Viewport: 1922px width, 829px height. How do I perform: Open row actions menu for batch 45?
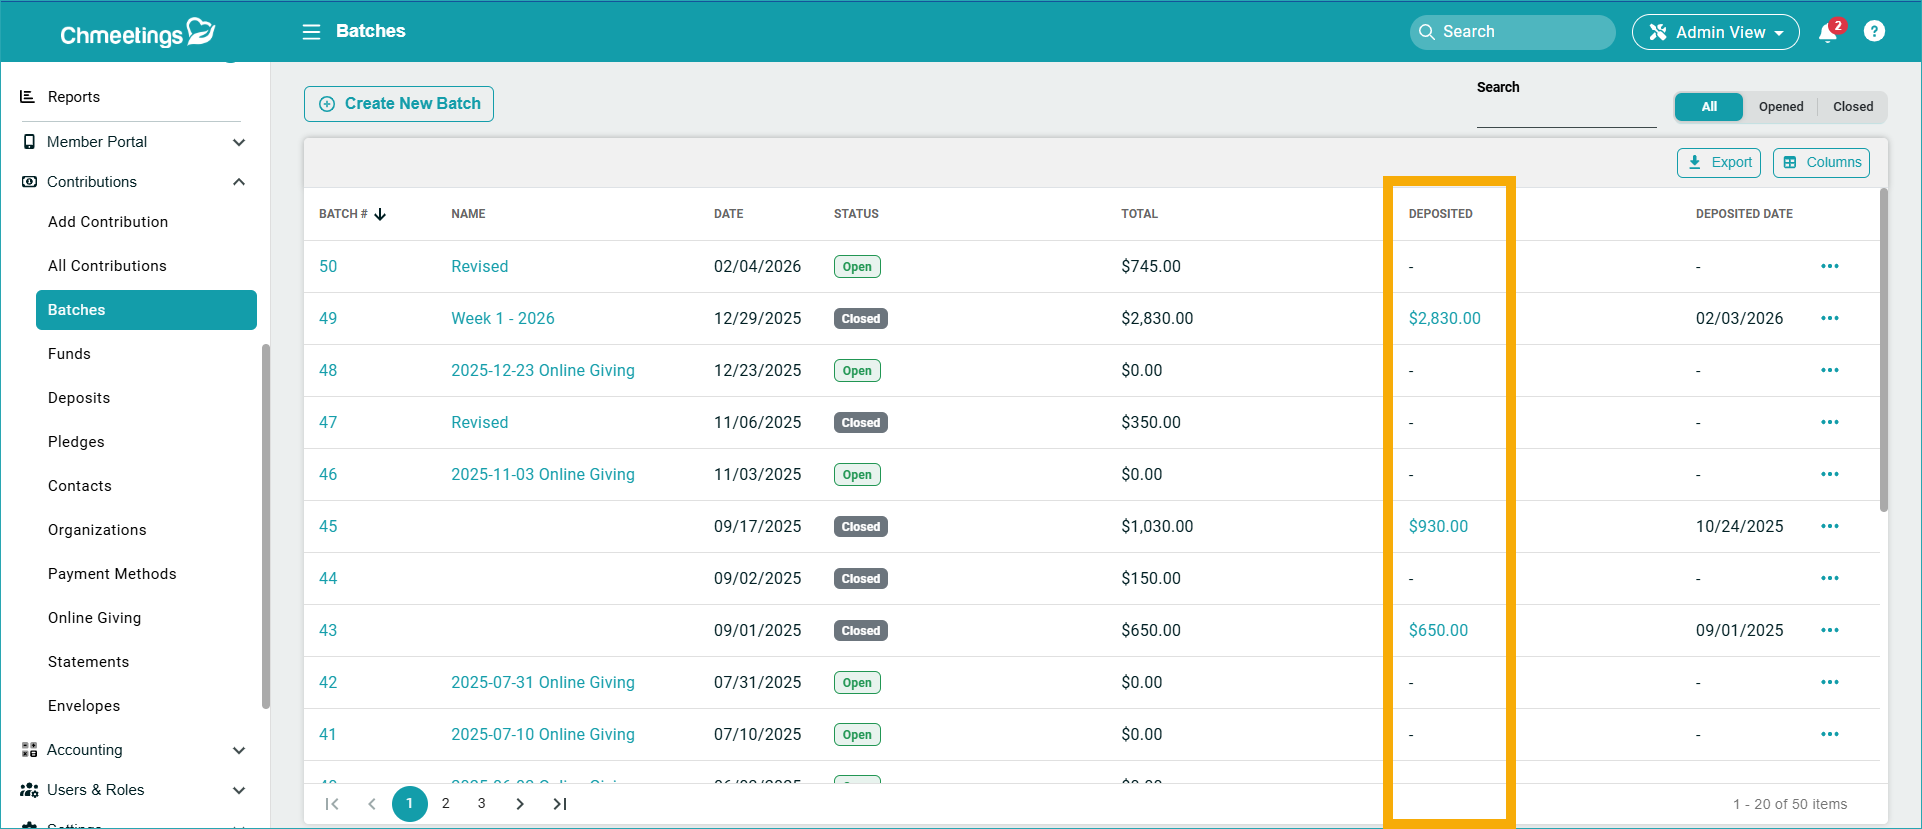pos(1830,526)
